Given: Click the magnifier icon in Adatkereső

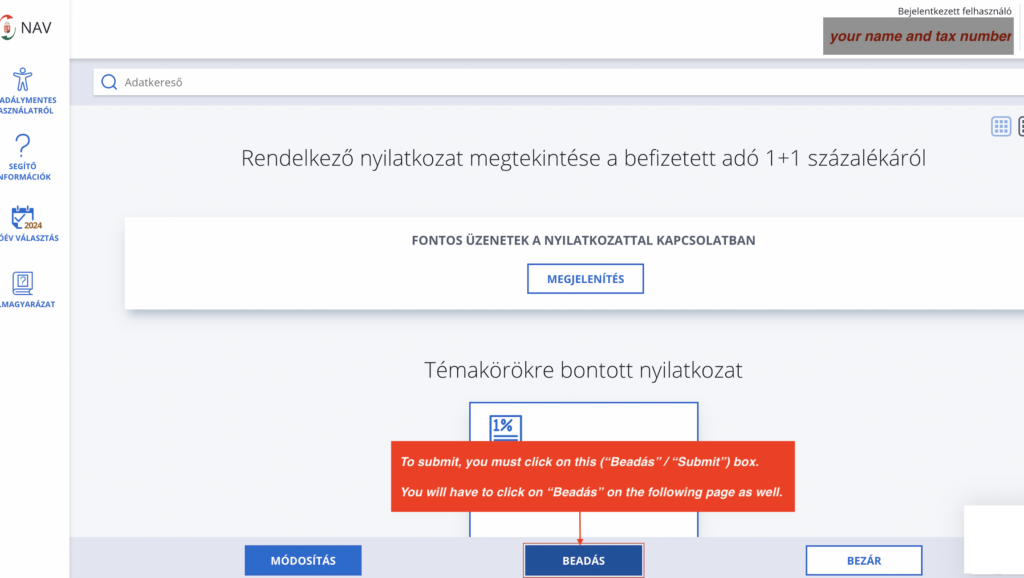Looking at the screenshot, I should pos(109,82).
